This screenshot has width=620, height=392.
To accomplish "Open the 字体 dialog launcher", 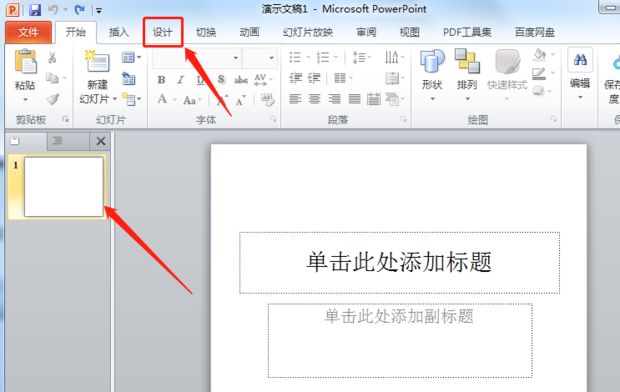I will [x=273, y=119].
